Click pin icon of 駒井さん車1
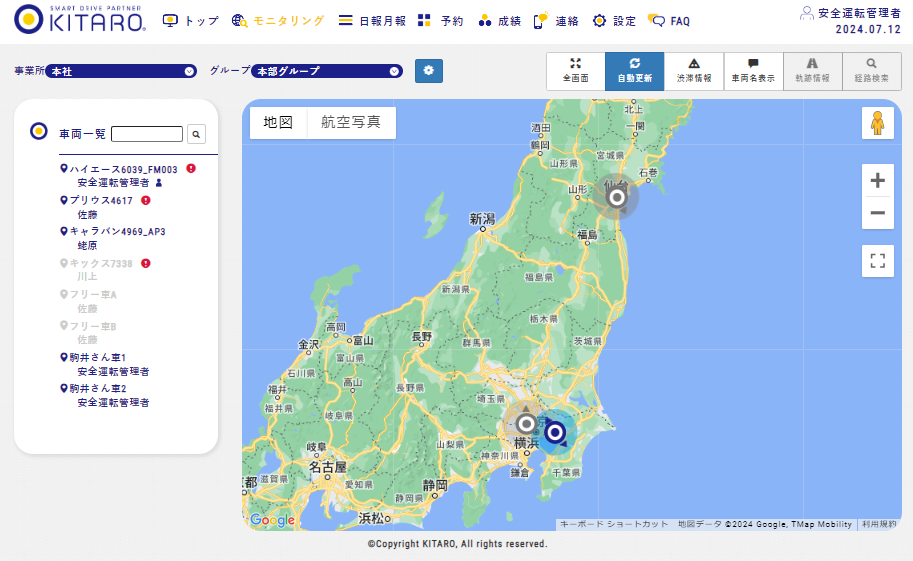The image size is (913, 561). click(63, 357)
